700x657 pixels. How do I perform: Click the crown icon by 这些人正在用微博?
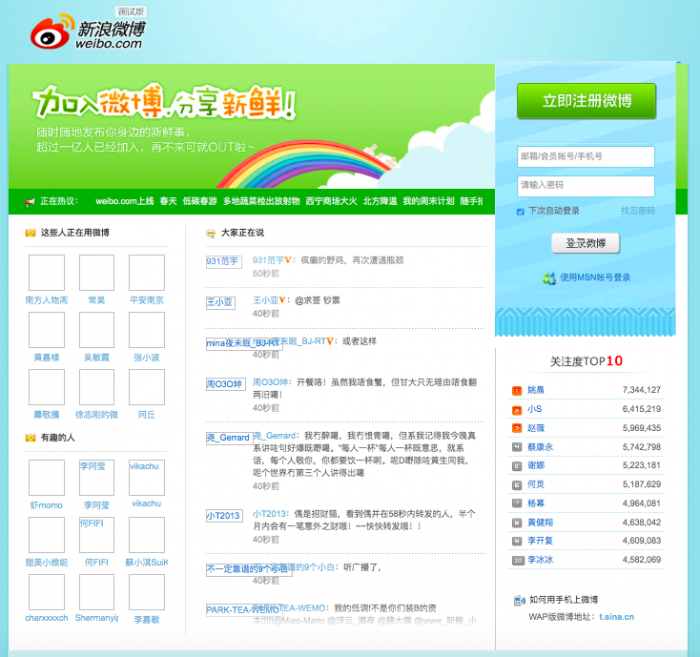(x=30, y=233)
